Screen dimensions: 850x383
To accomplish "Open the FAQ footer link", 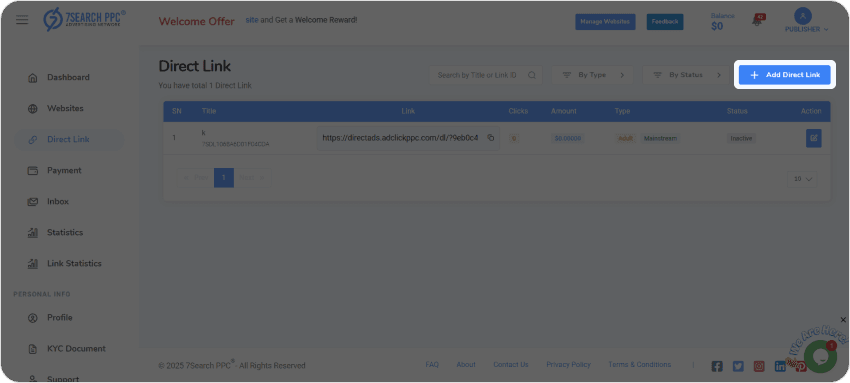I will tap(432, 365).
